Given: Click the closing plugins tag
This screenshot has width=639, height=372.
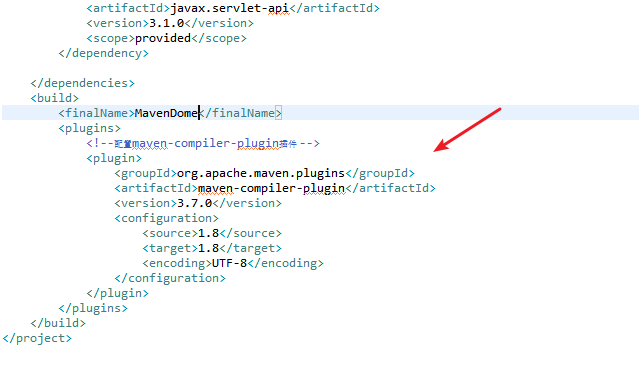Looking at the screenshot, I should [93, 308].
